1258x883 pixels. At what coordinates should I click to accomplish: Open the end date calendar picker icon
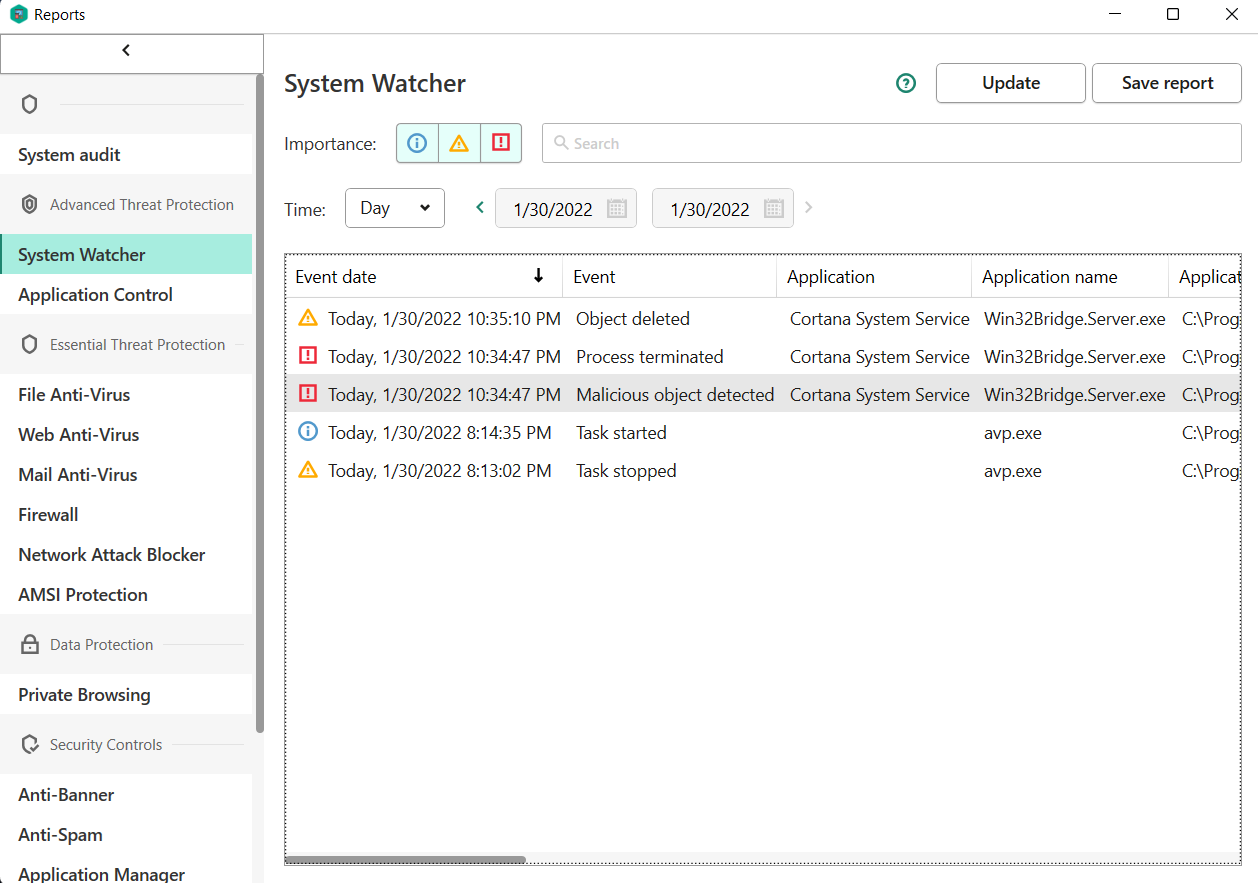pos(773,209)
